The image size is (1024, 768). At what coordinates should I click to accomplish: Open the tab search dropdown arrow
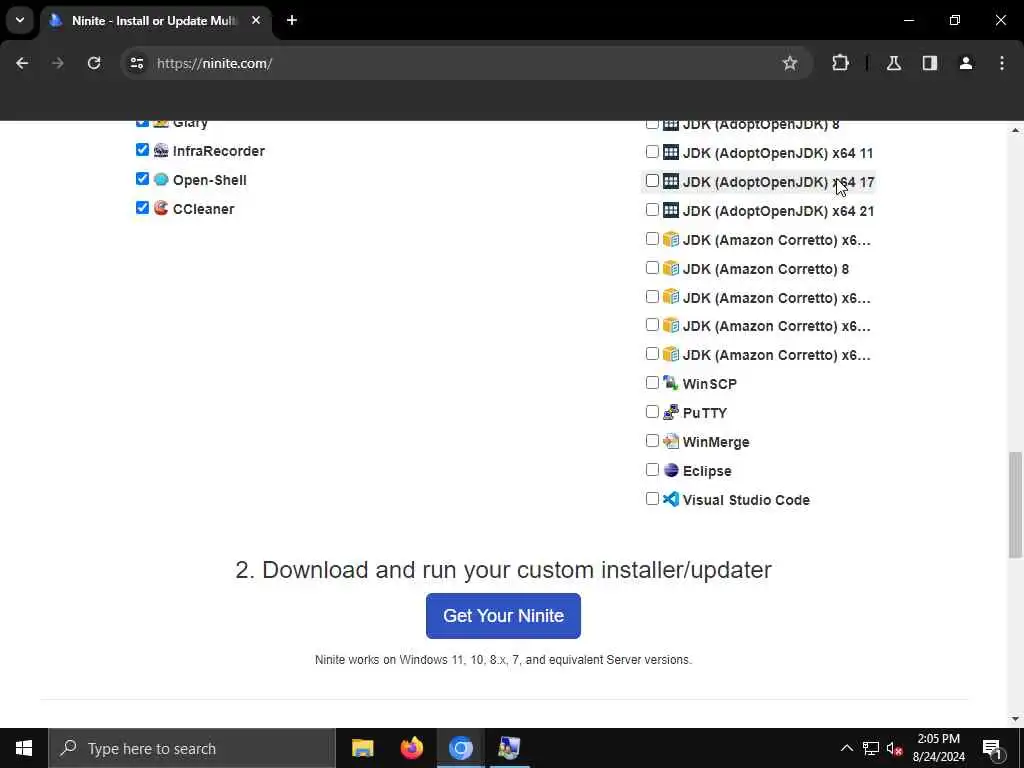point(20,20)
